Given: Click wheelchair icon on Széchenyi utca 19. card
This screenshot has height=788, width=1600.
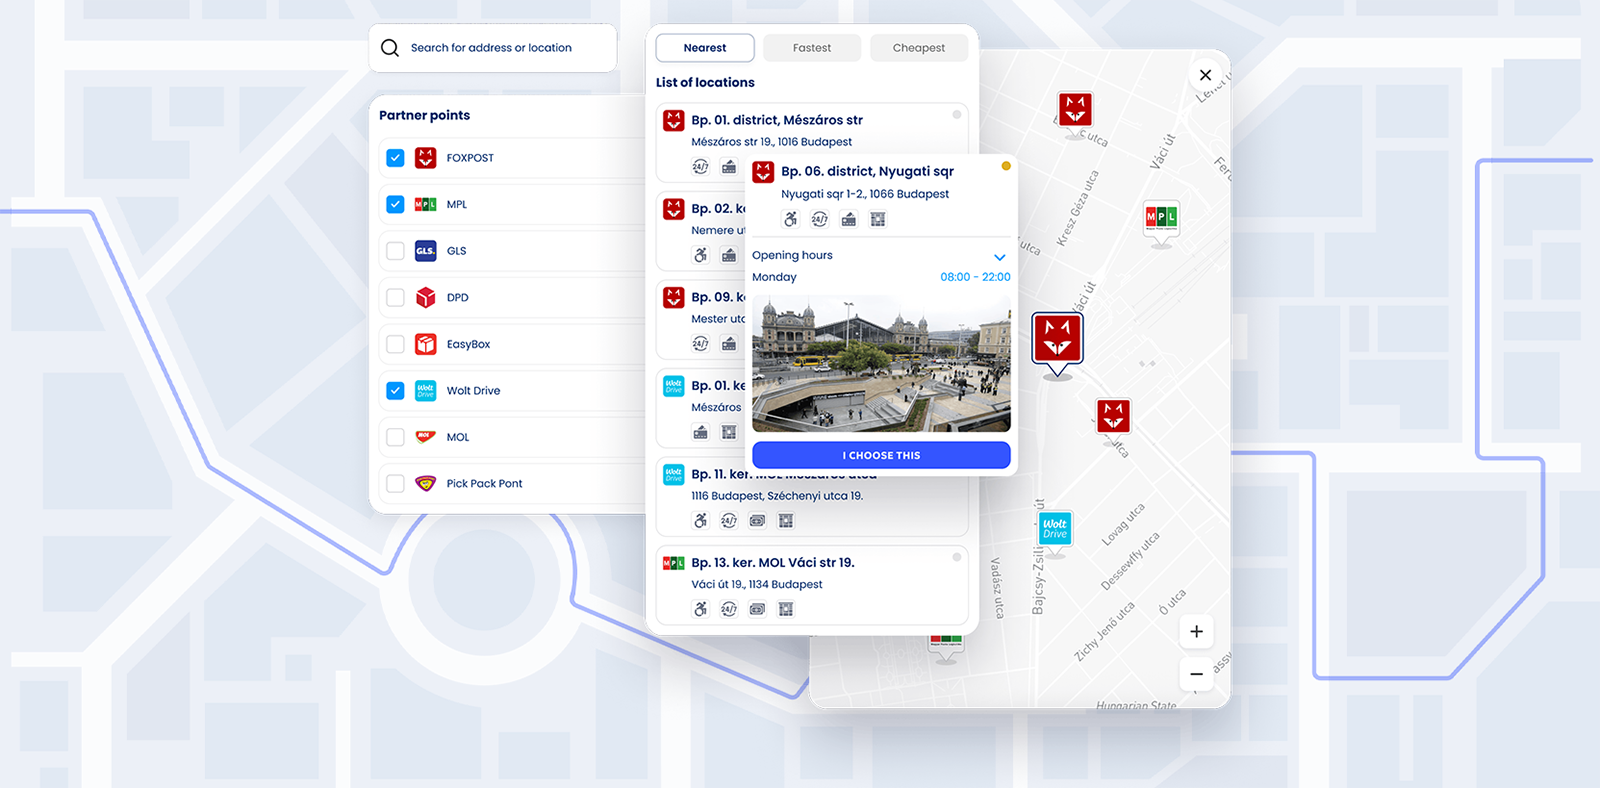Looking at the screenshot, I should pyautogui.click(x=701, y=521).
